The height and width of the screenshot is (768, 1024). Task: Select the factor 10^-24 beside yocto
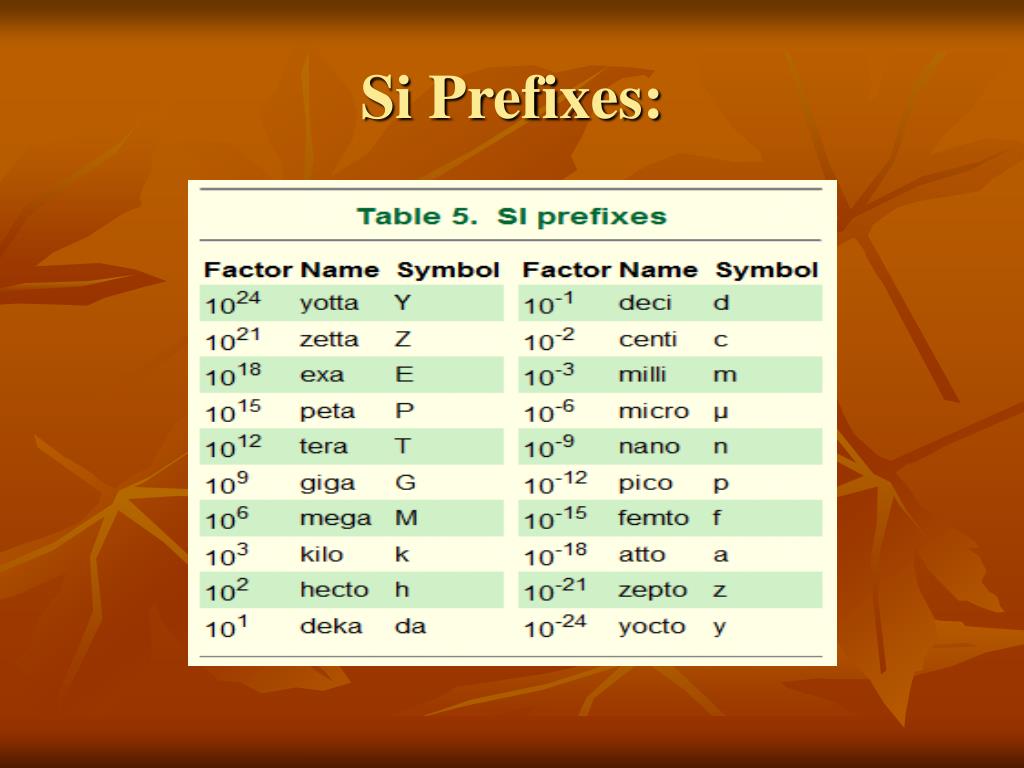(556, 627)
